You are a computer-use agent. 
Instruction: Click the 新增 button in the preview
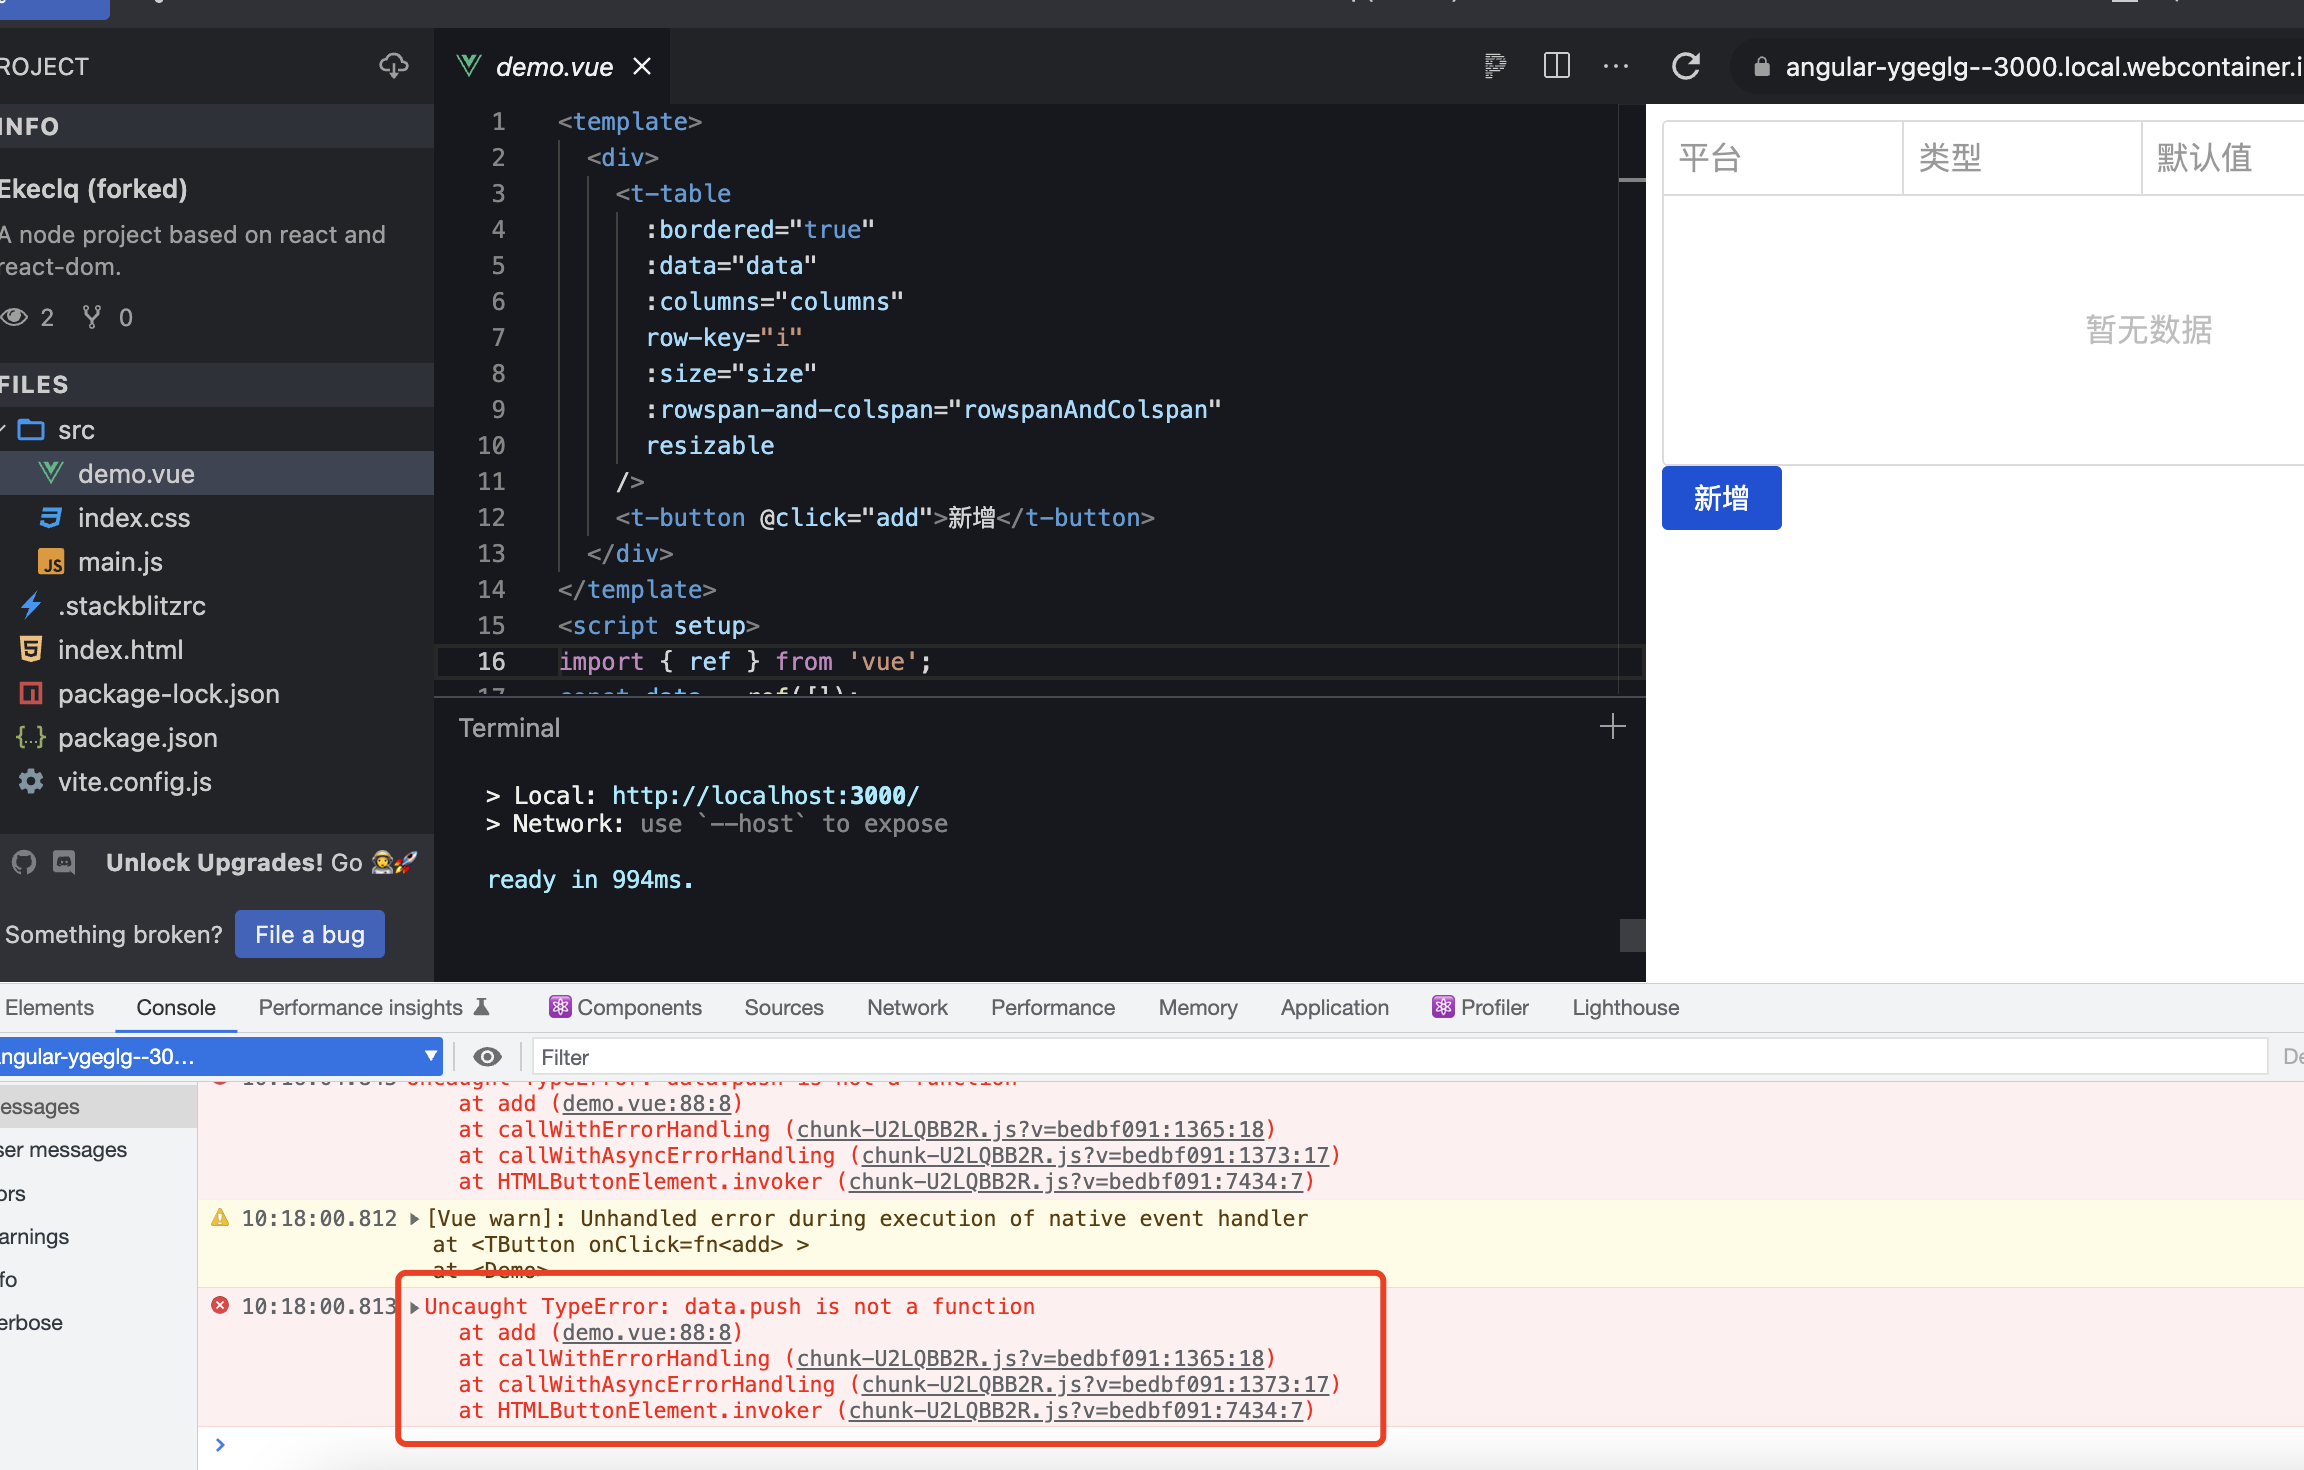1721,497
